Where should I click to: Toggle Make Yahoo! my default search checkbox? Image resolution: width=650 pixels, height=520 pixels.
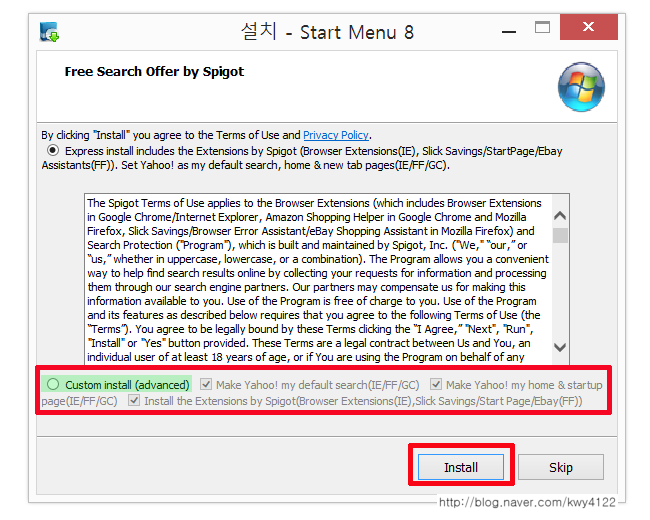206,384
